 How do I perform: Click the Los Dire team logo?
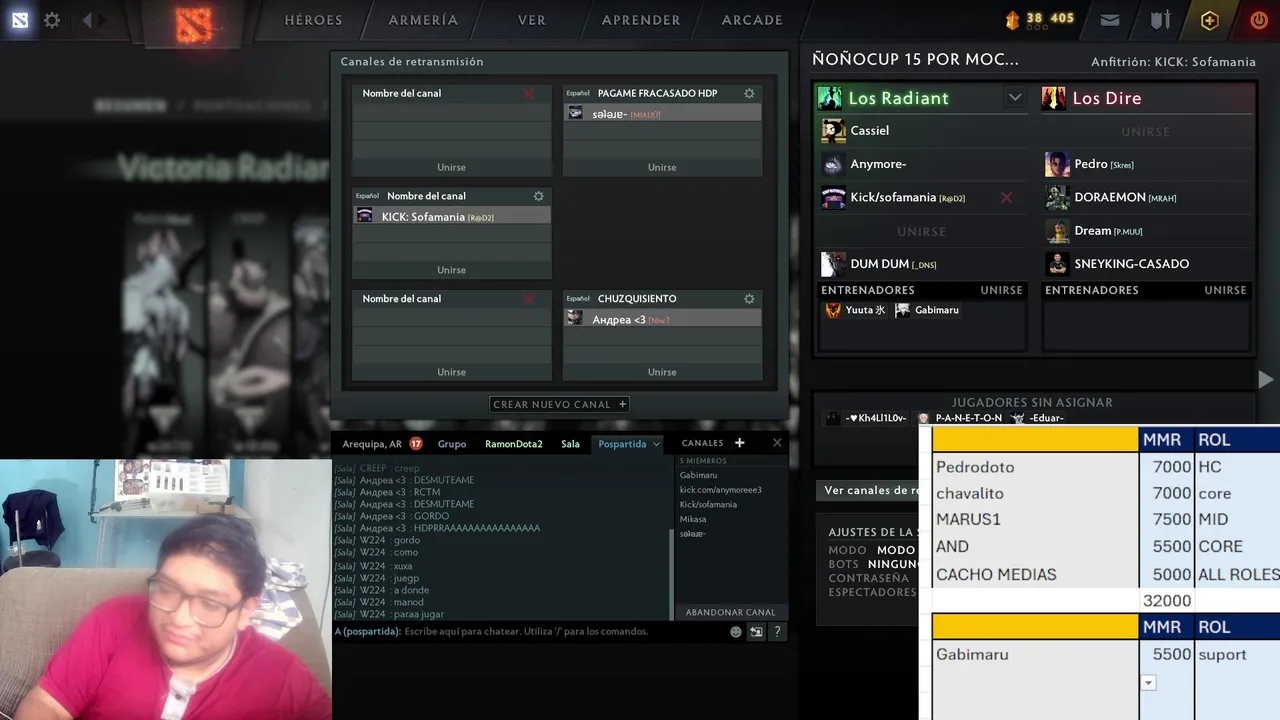point(1054,98)
